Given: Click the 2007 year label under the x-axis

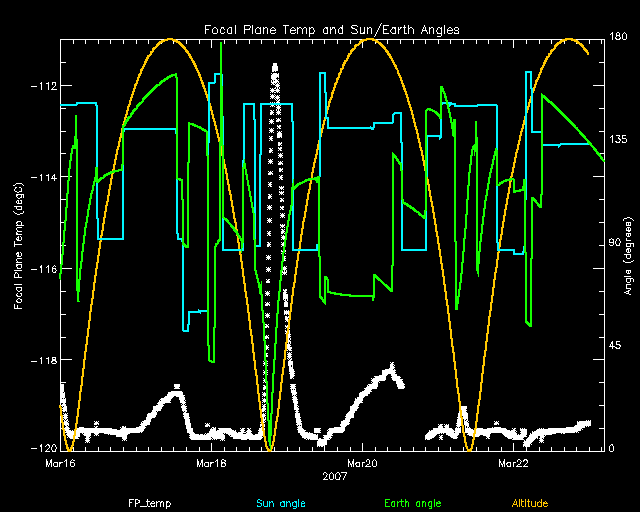Looking at the screenshot, I should [x=335, y=477].
